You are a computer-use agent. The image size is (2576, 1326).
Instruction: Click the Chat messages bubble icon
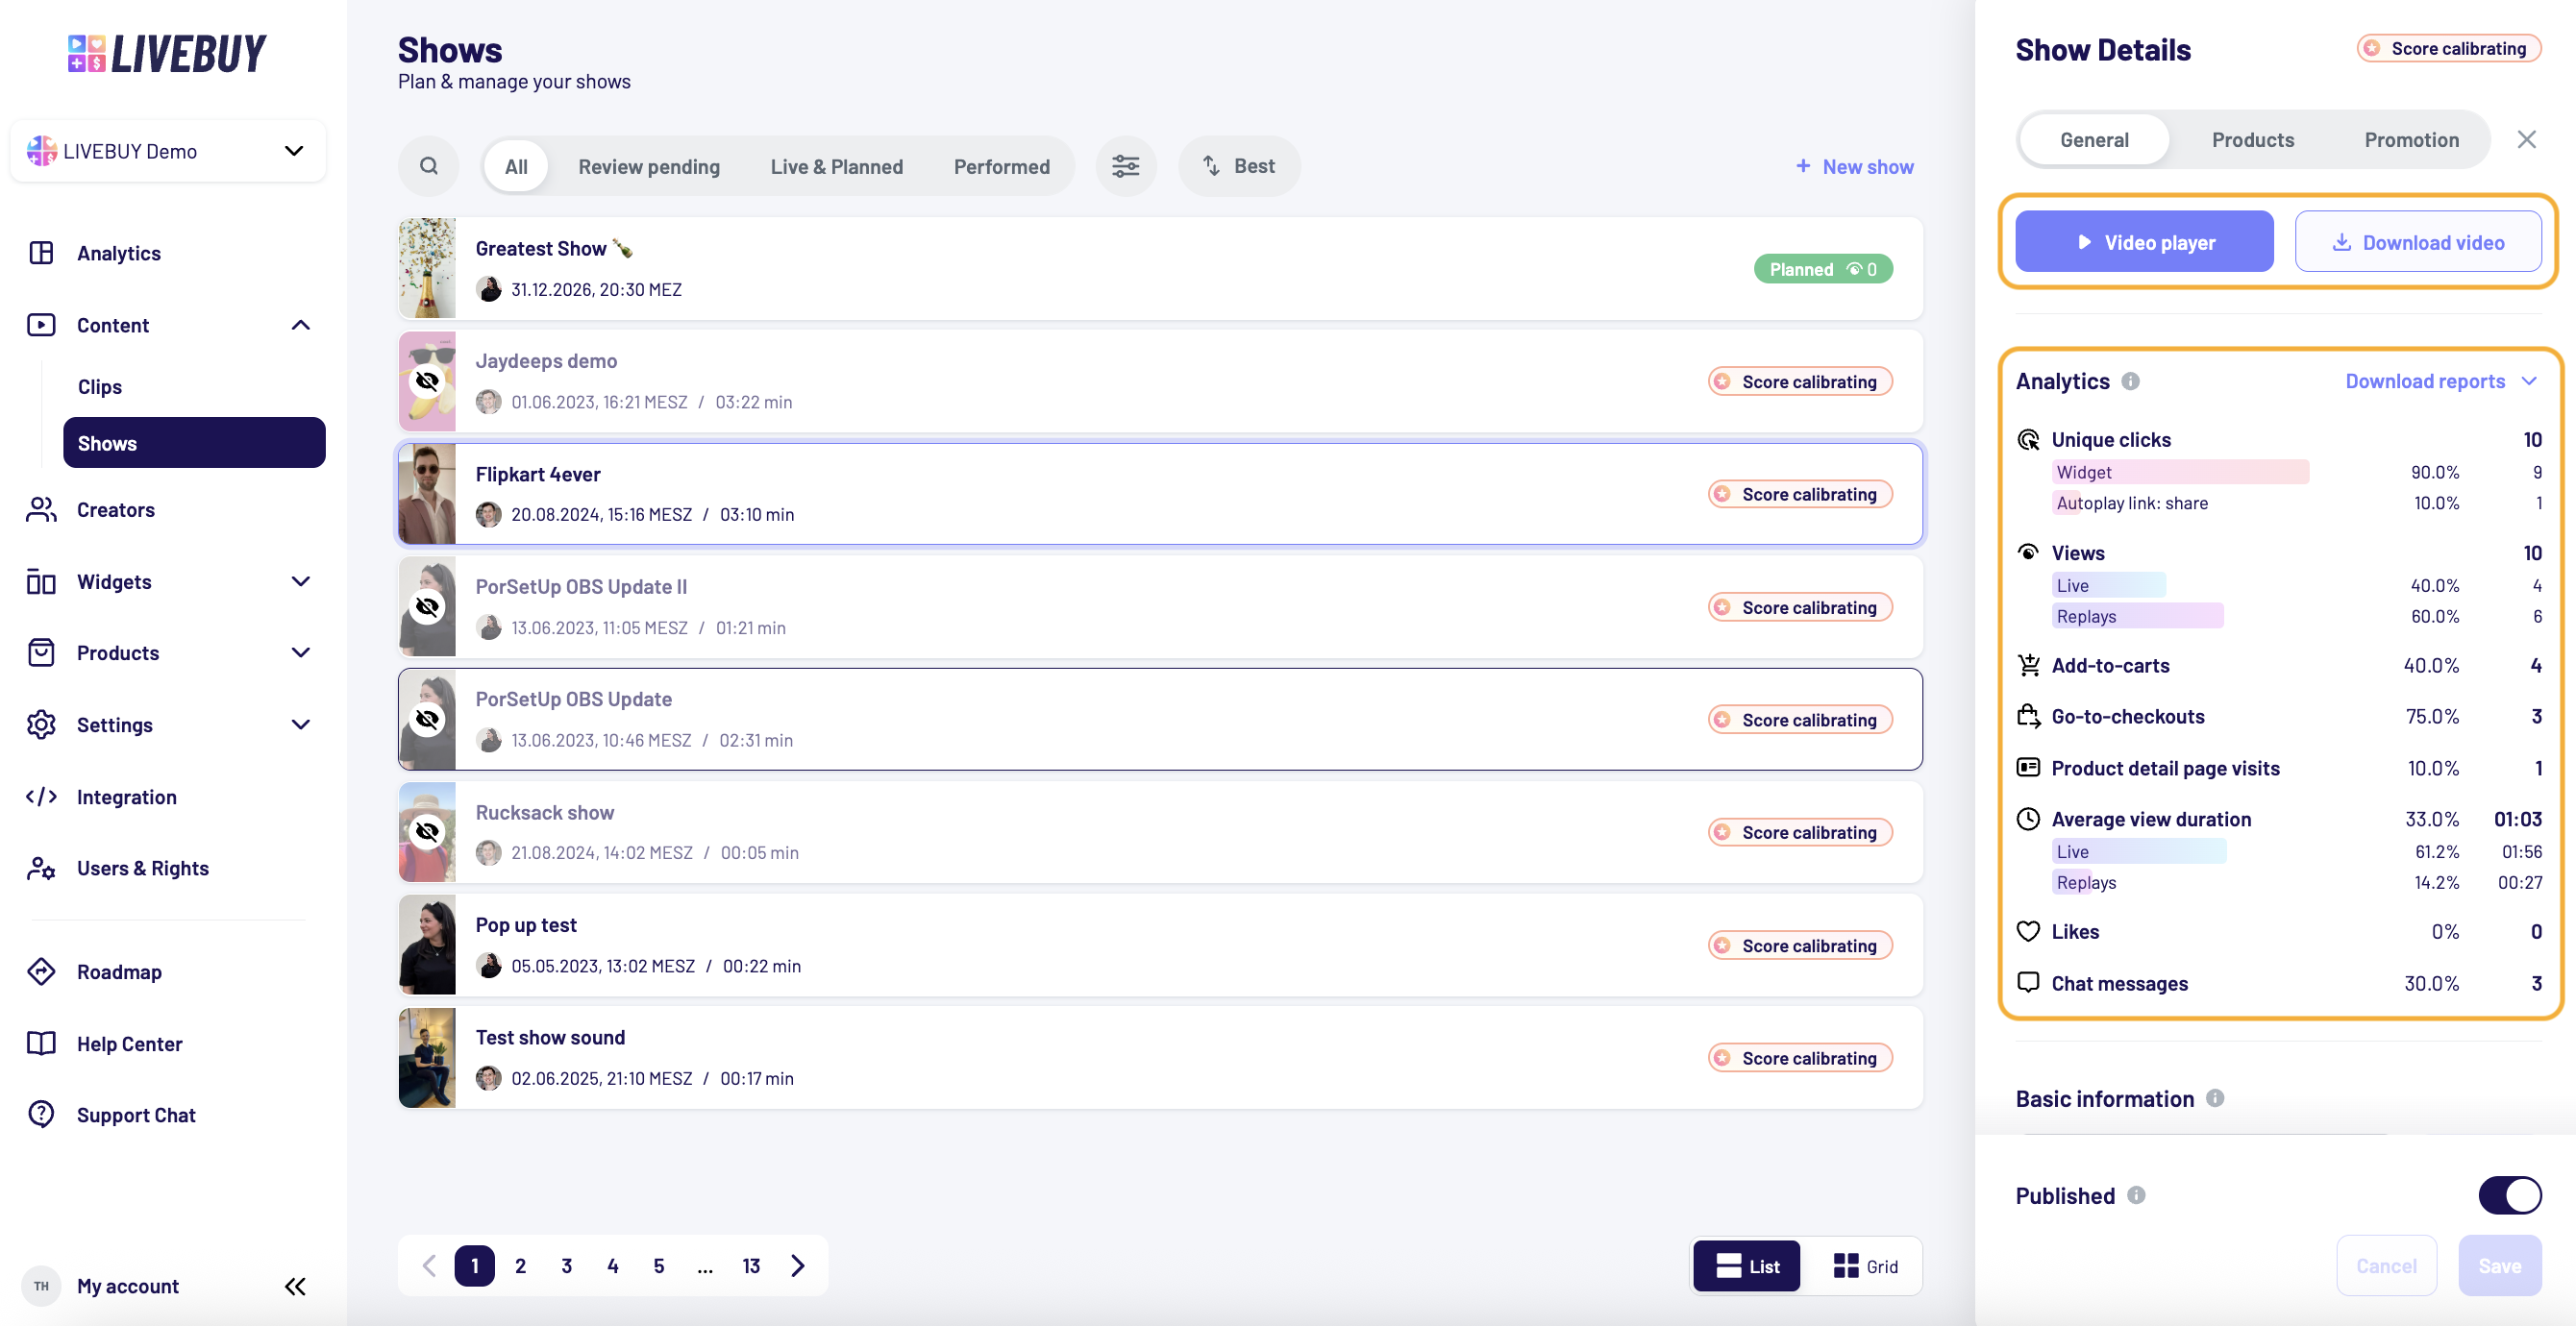point(2028,983)
